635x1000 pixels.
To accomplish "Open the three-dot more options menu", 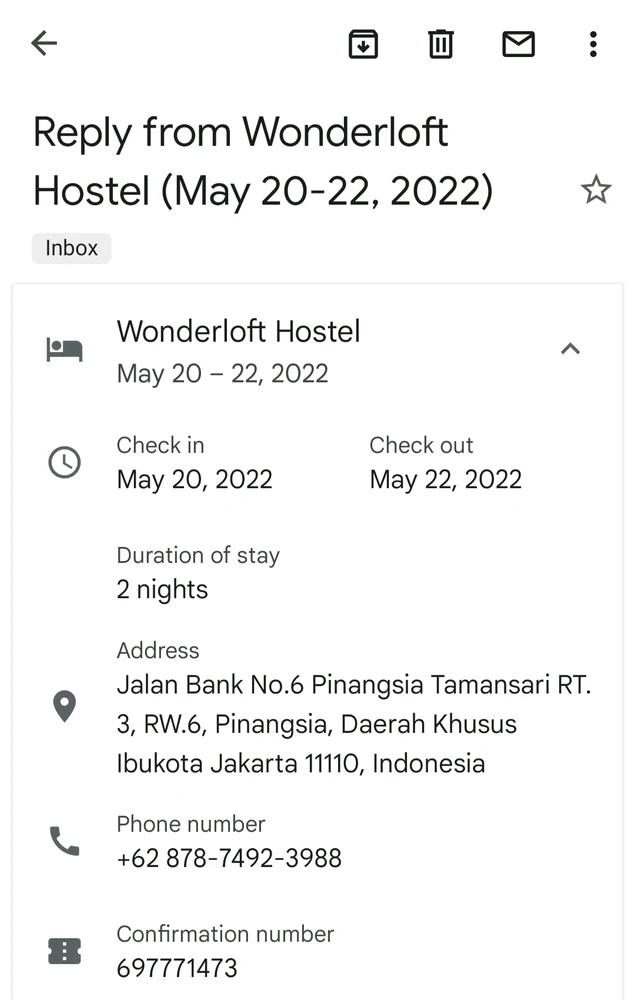I will (593, 44).
